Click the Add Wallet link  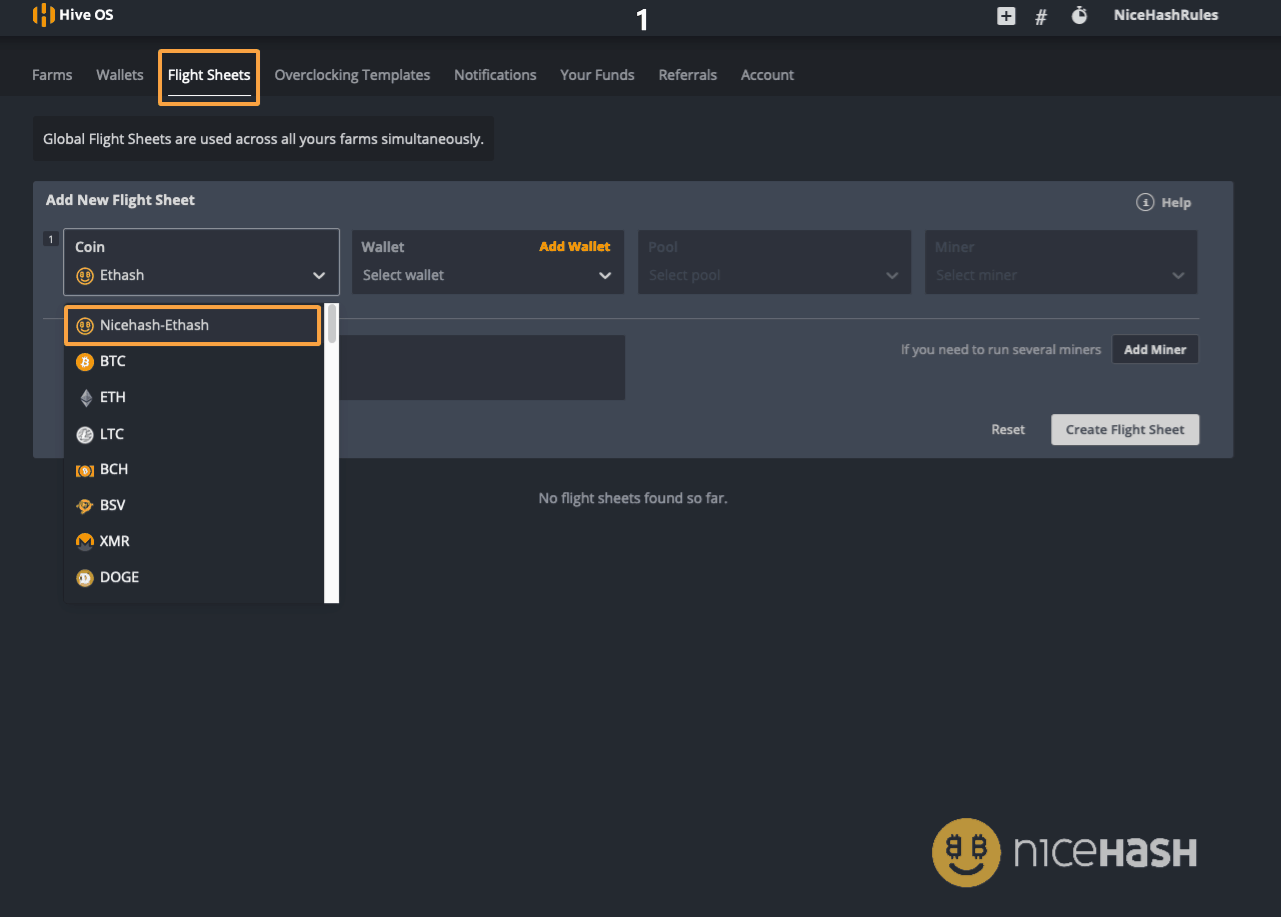coord(575,246)
